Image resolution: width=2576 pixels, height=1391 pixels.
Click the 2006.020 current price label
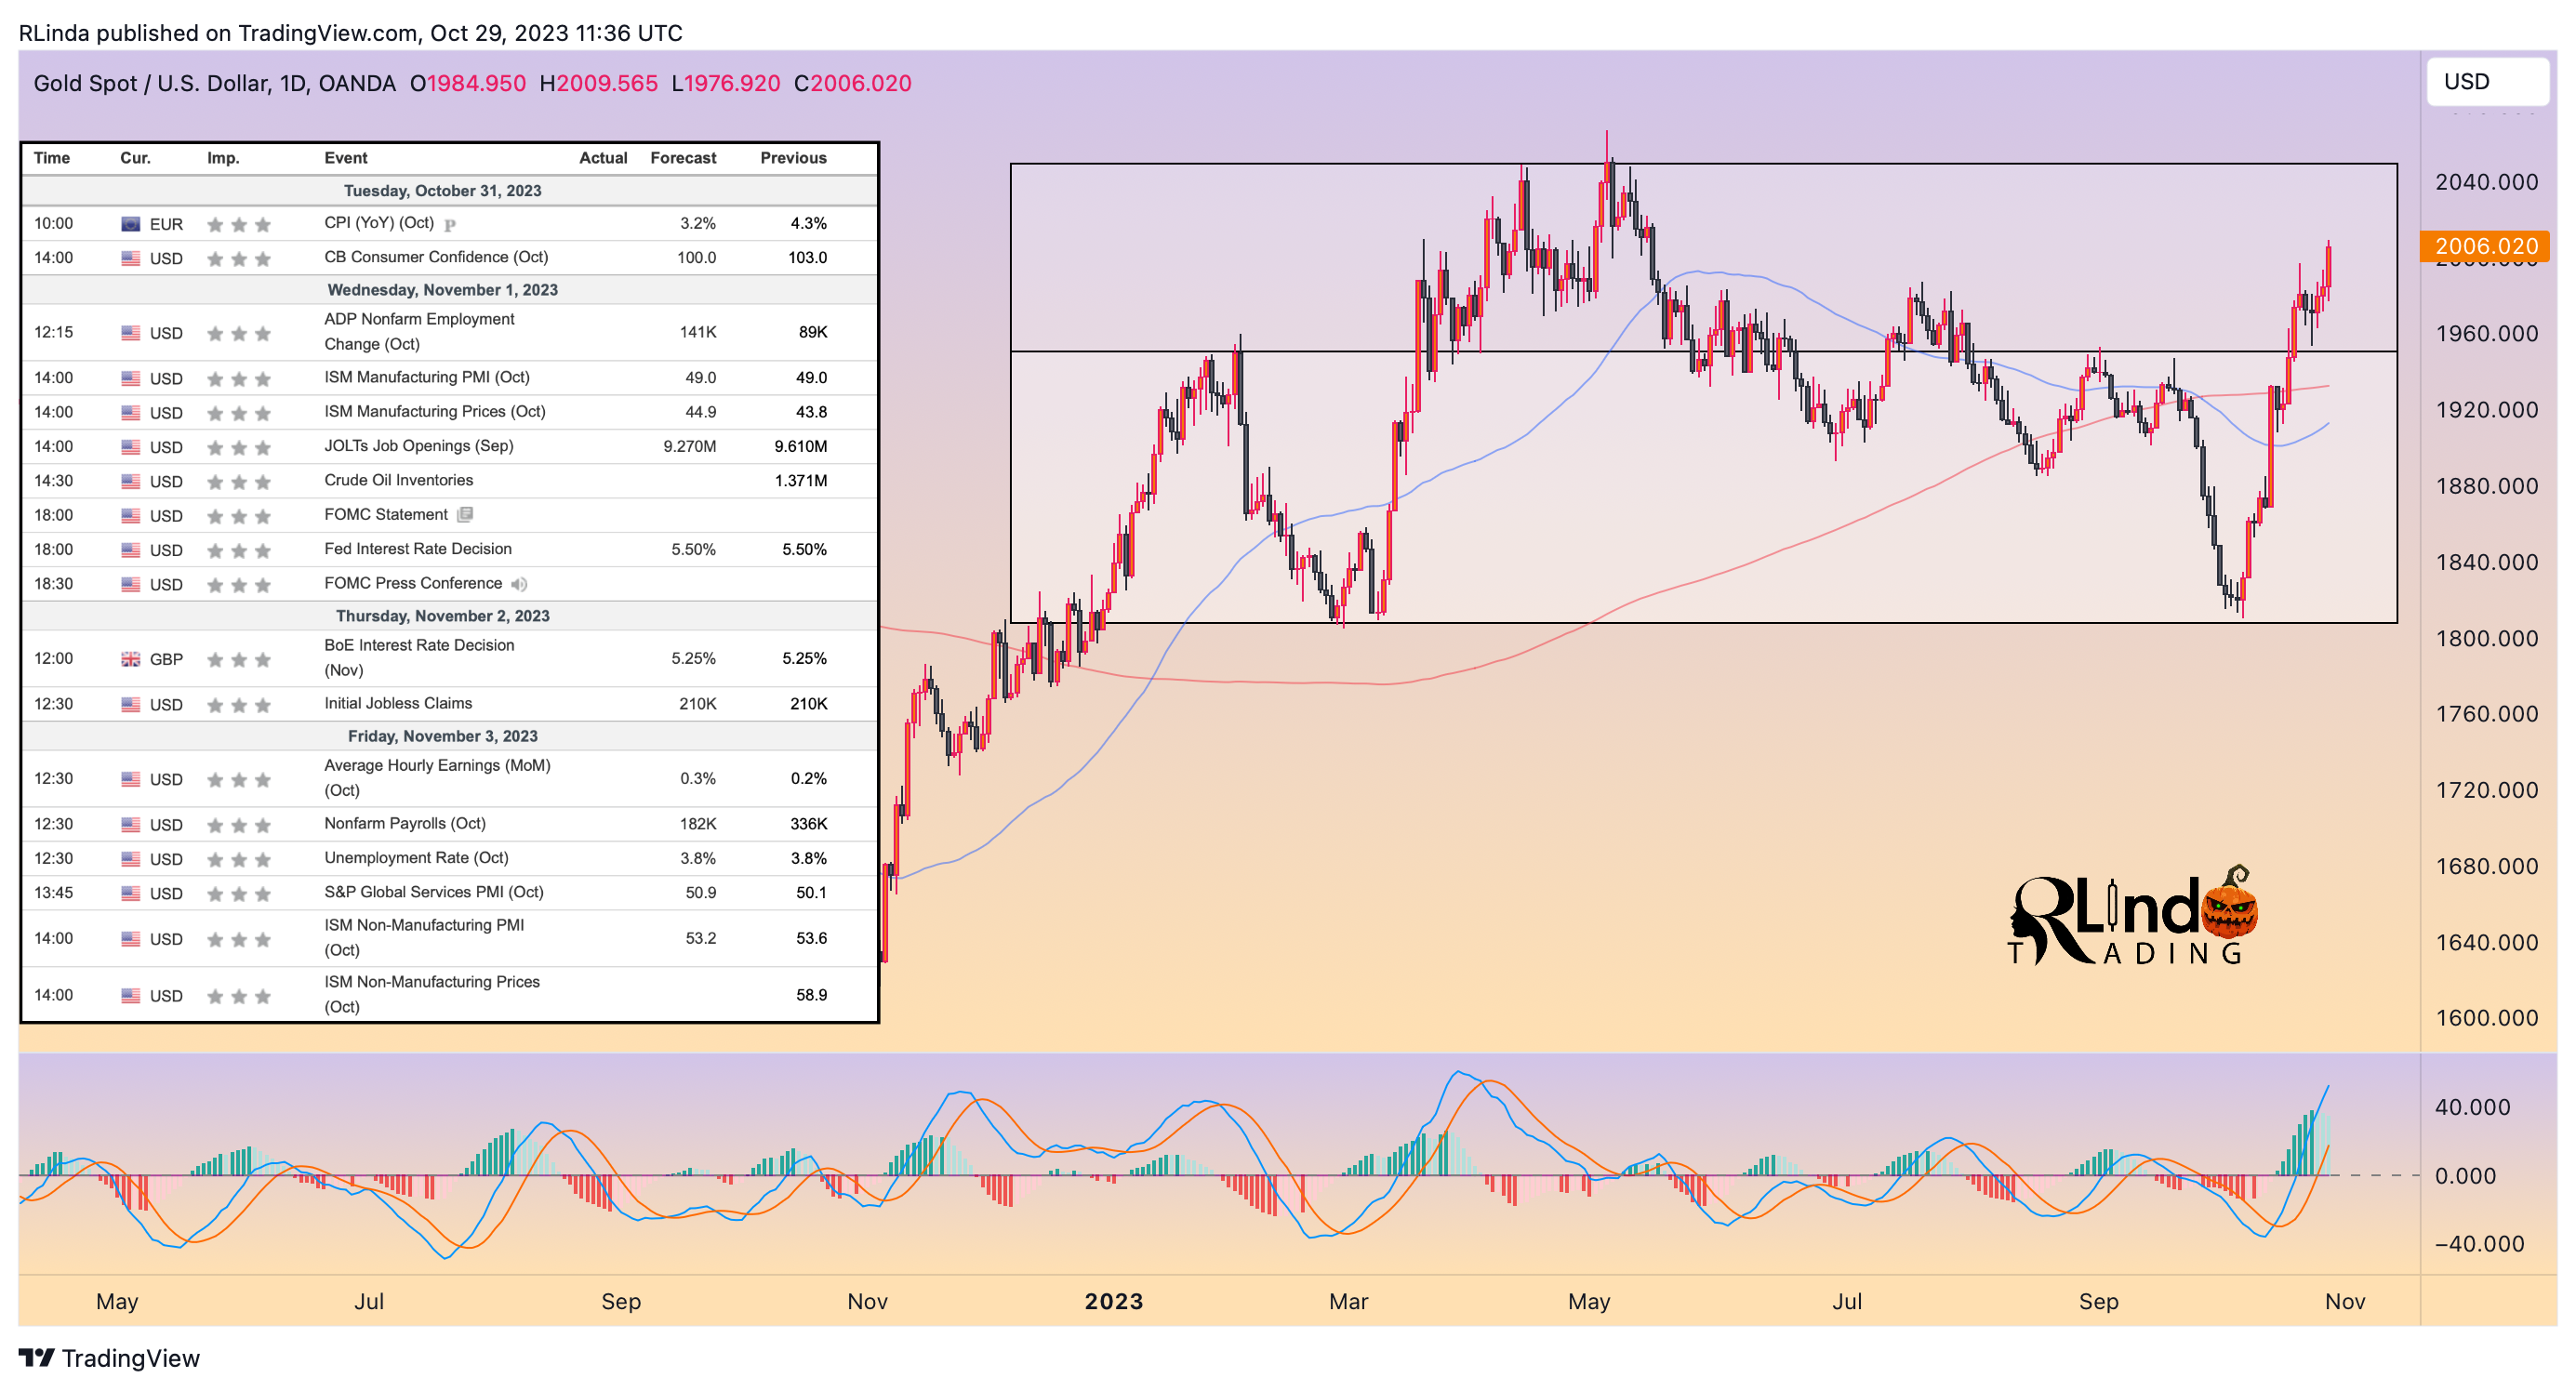[2484, 246]
